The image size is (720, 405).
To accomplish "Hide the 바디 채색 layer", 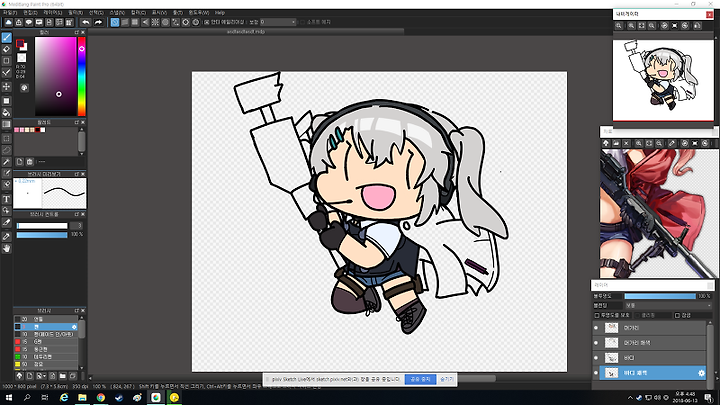I will click(x=596, y=373).
